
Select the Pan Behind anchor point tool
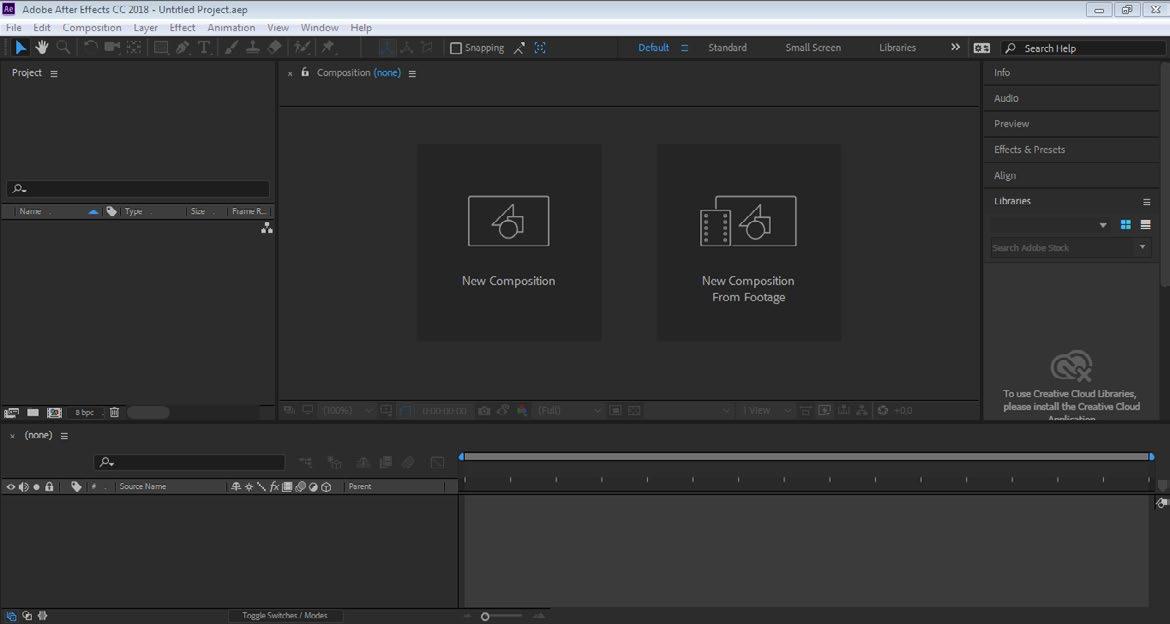pyautogui.click(x=134, y=47)
